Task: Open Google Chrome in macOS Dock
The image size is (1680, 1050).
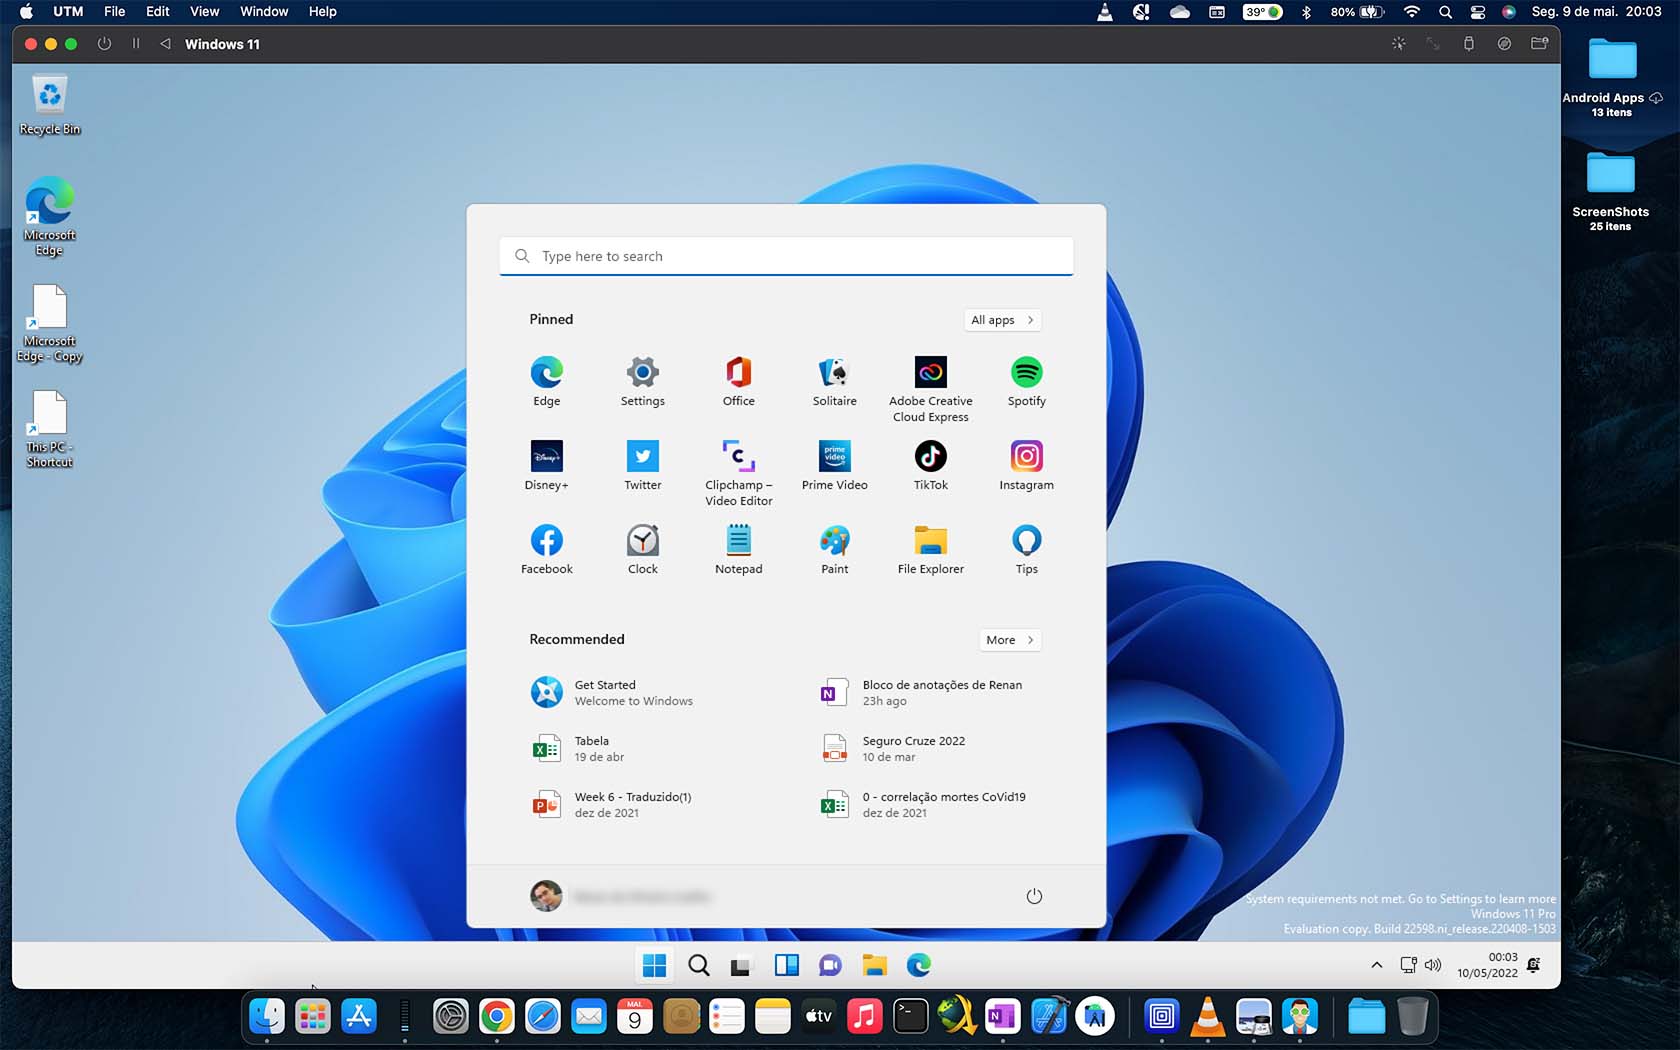Action: pos(497,1017)
